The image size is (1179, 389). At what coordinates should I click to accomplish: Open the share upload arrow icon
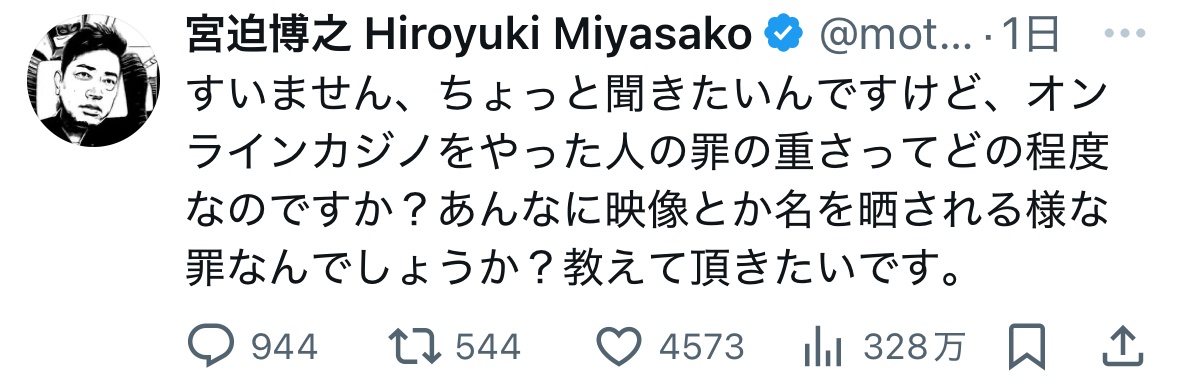(x=1121, y=346)
